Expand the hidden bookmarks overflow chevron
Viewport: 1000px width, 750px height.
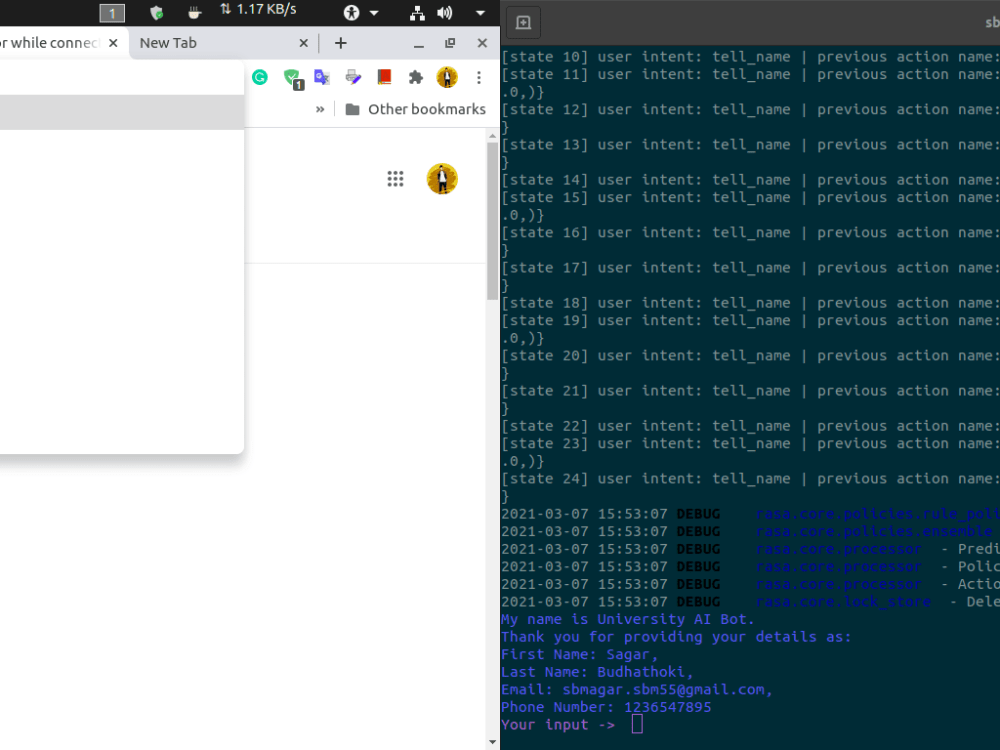[x=320, y=108]
